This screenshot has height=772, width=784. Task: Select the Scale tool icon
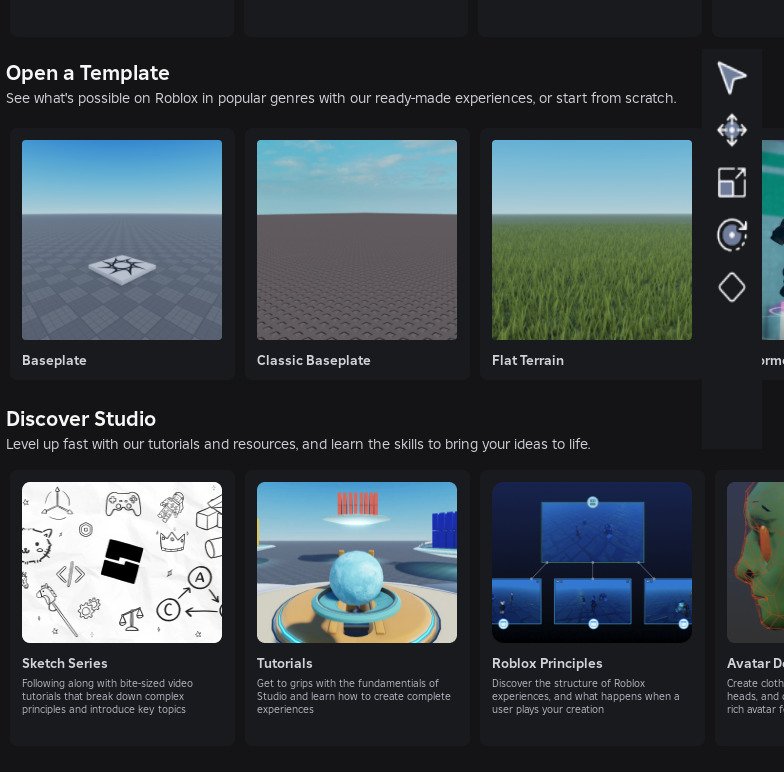(x=732, y=182)
